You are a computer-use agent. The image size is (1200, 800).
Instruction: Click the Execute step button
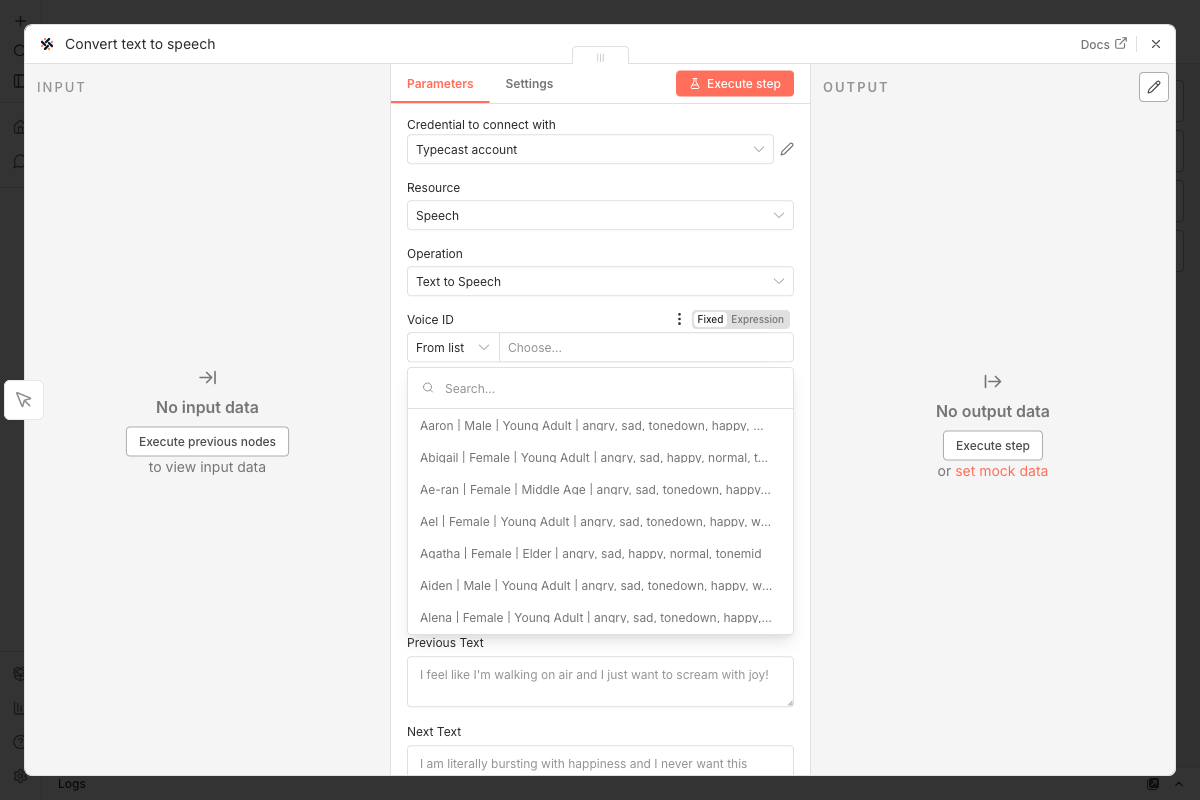[734, 84]
